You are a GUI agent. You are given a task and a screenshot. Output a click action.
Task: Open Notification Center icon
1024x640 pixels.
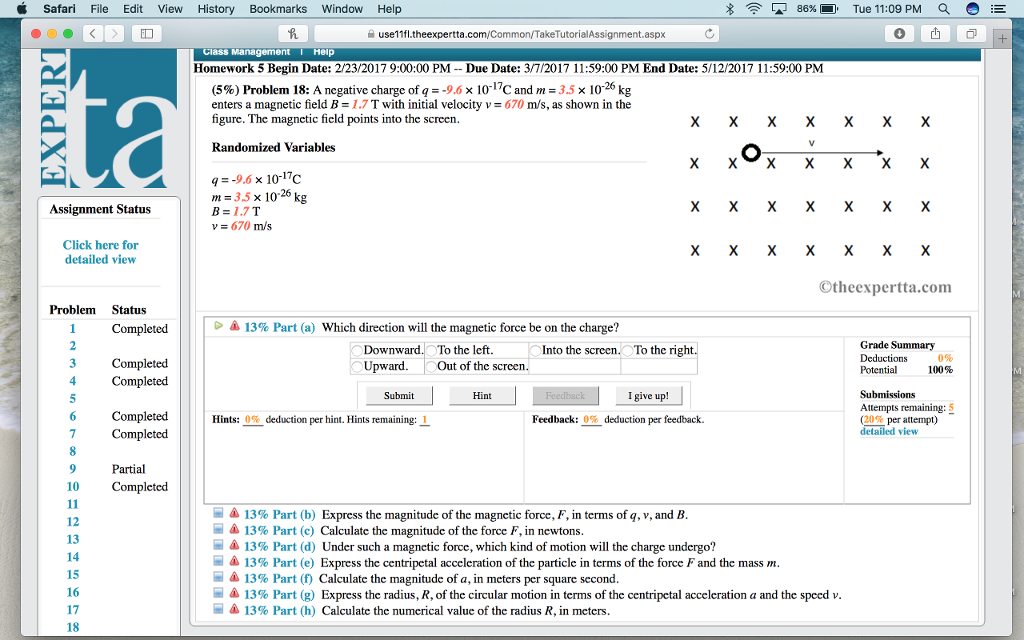click(999, 8)
